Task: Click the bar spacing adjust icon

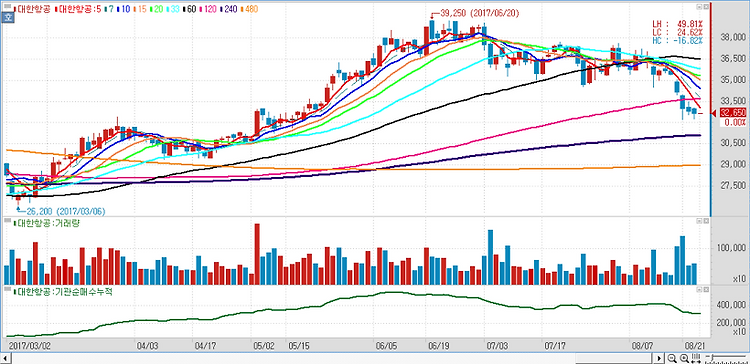Action: 696,358
